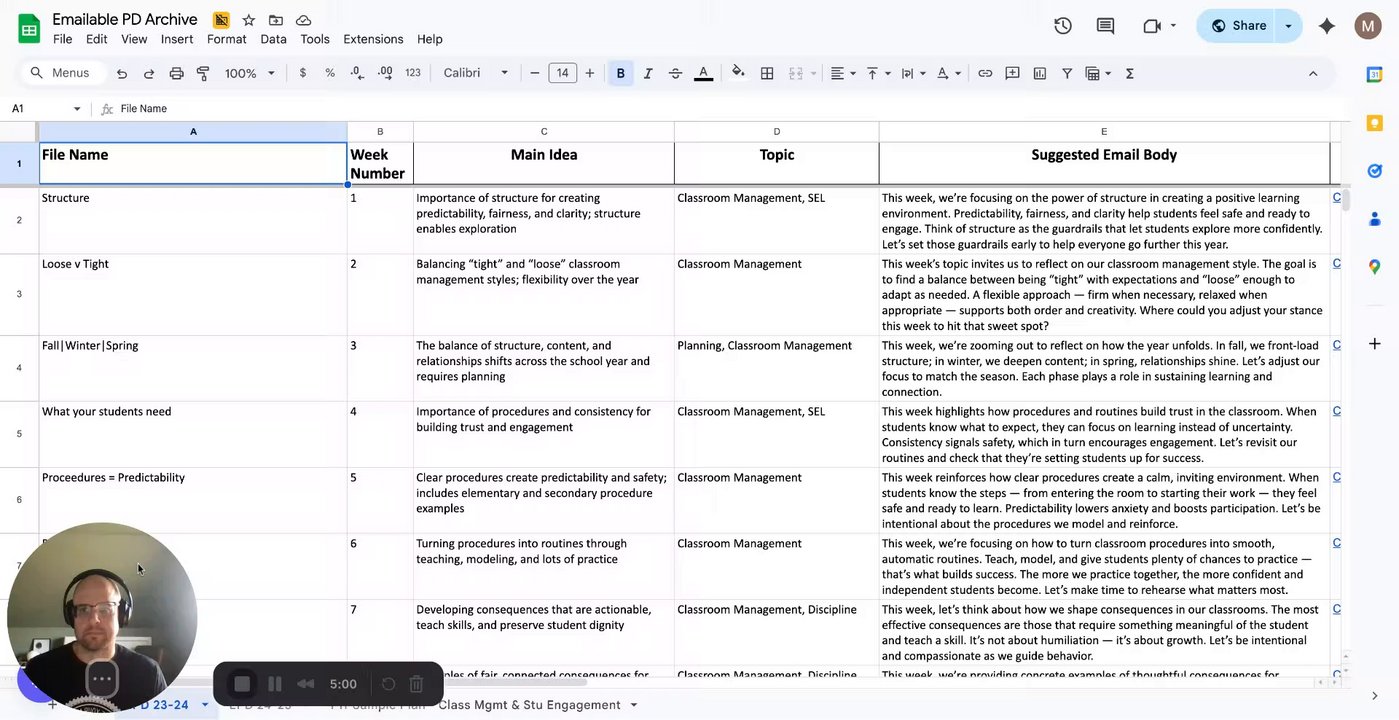The height and width of the screenshot is (720, 1399).
Task: Decrease font size with minus button
Action: tap(535, 73)
